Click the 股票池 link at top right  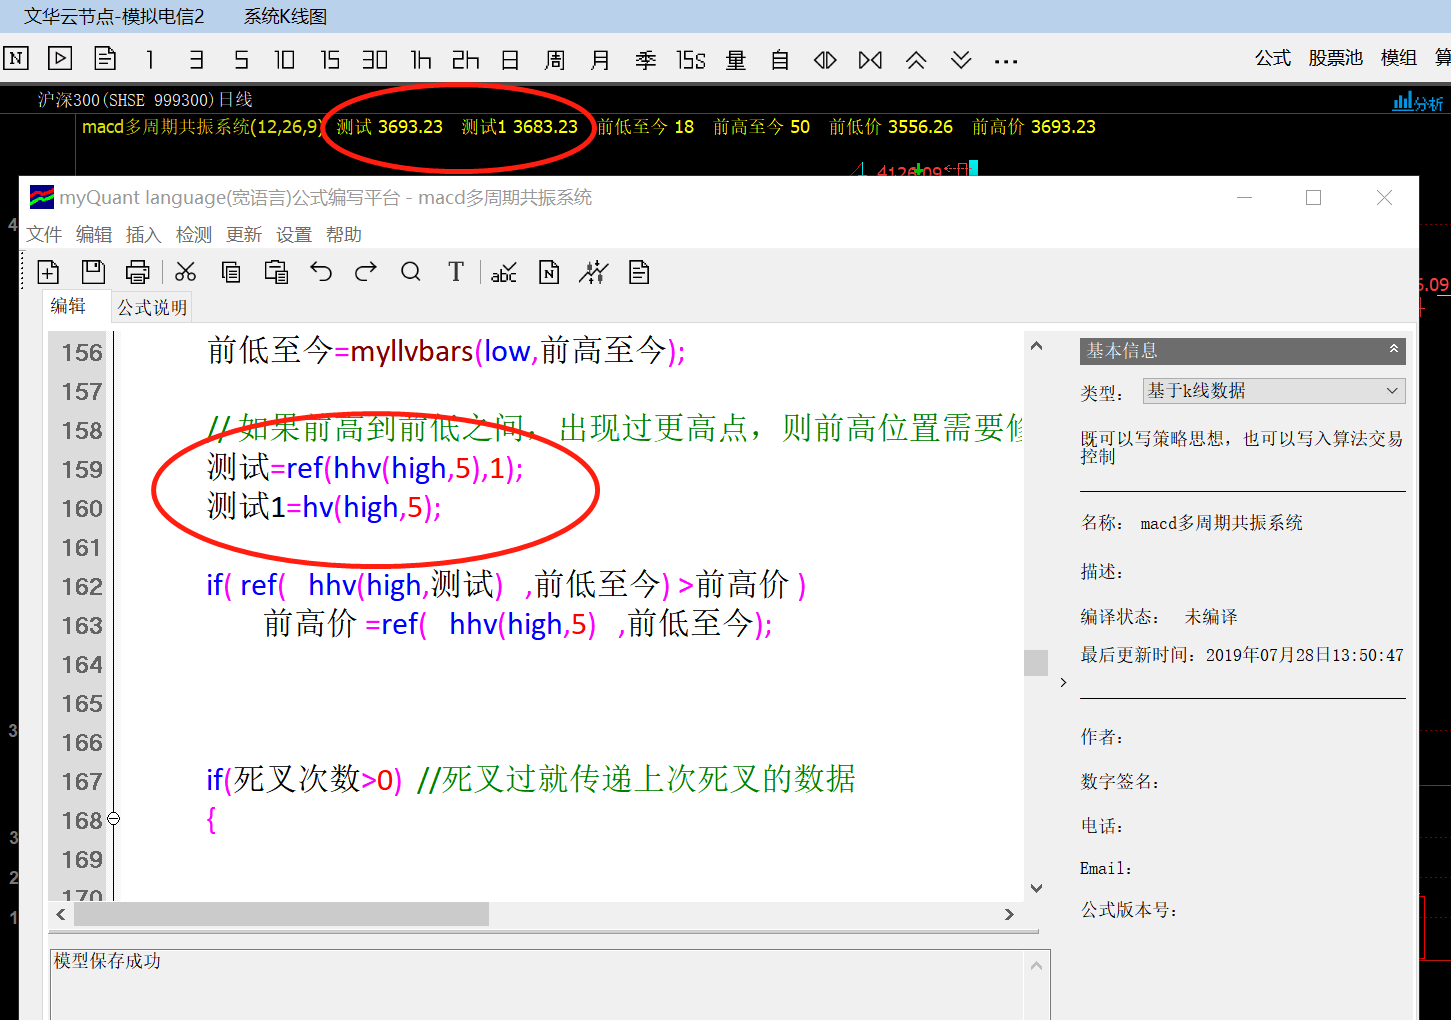point(1335,58)
